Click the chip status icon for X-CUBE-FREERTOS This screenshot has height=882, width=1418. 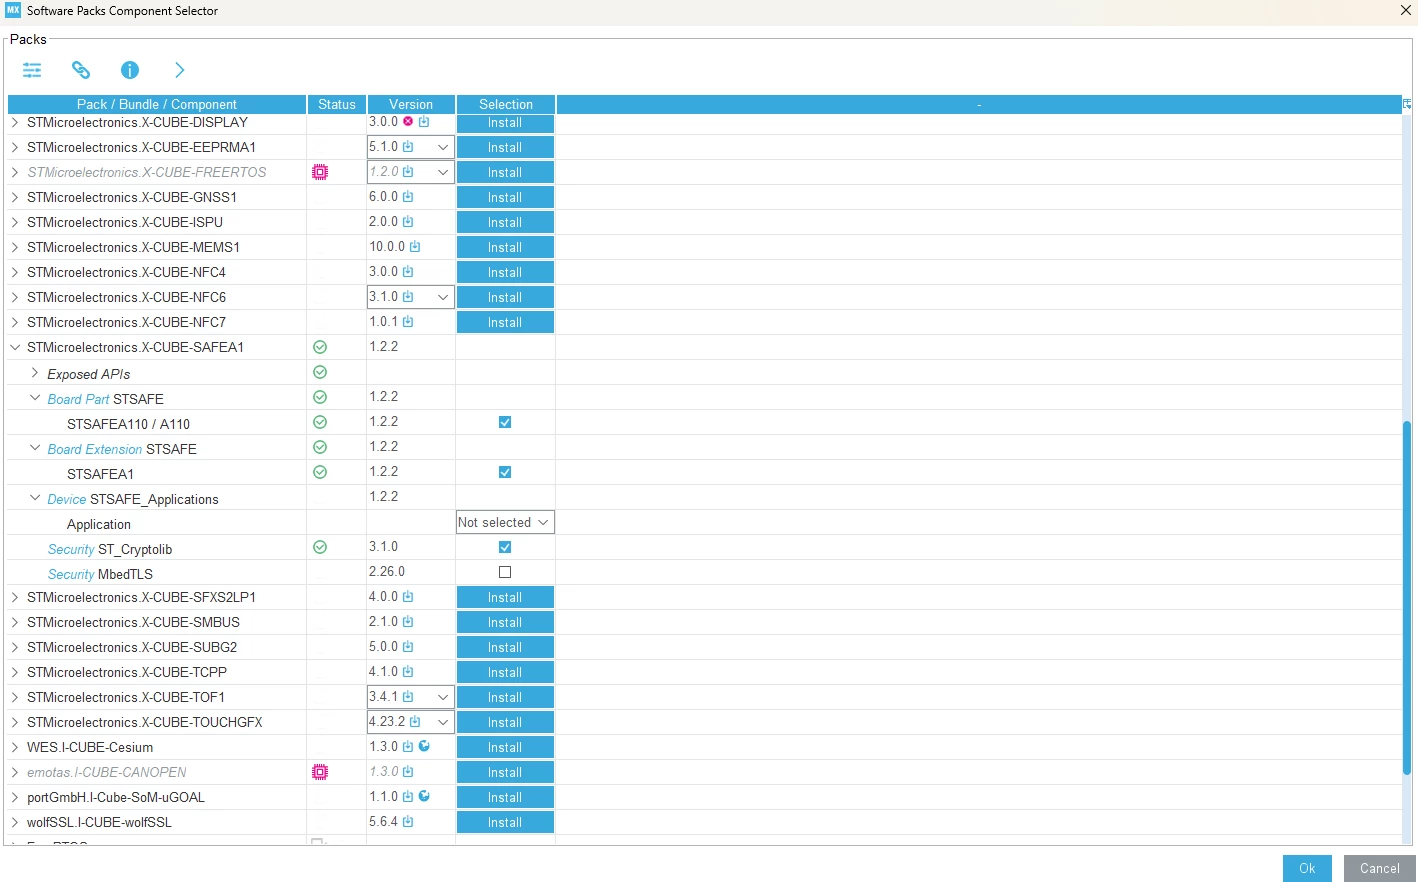pos(320,172)
